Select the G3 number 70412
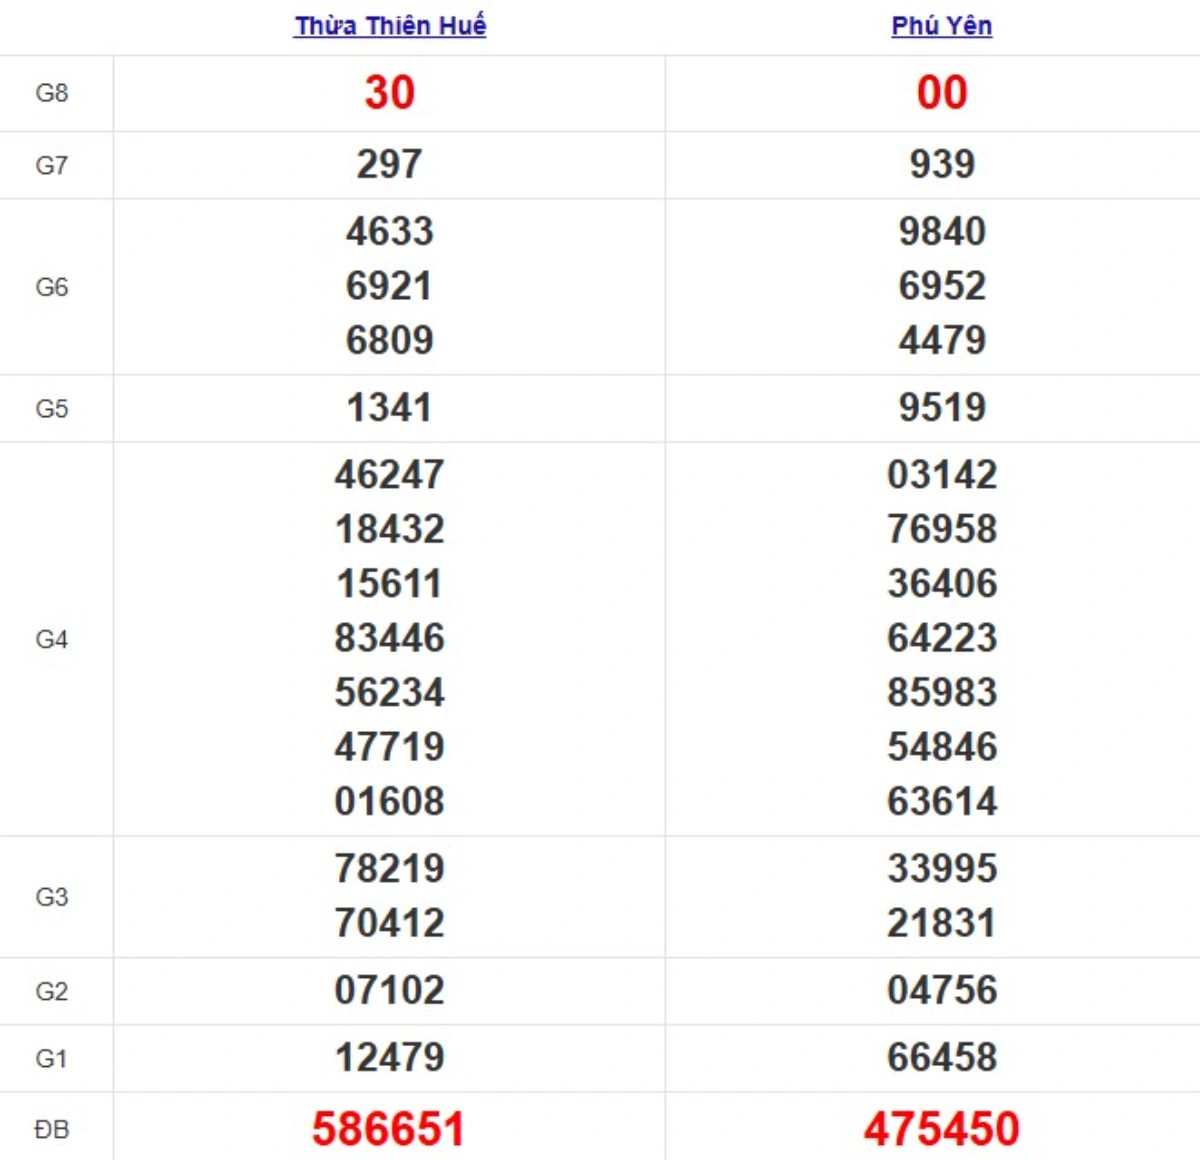 (x=389, y=923)
